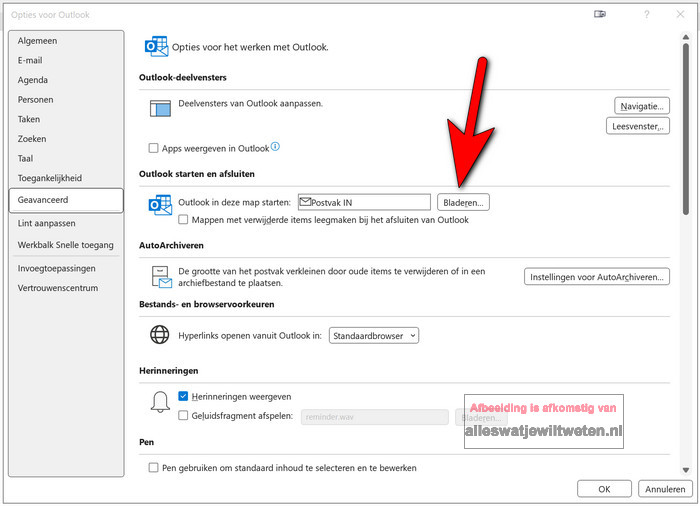Click the help question mark in title bar
The image size is (700, 506).
point(646,14)
